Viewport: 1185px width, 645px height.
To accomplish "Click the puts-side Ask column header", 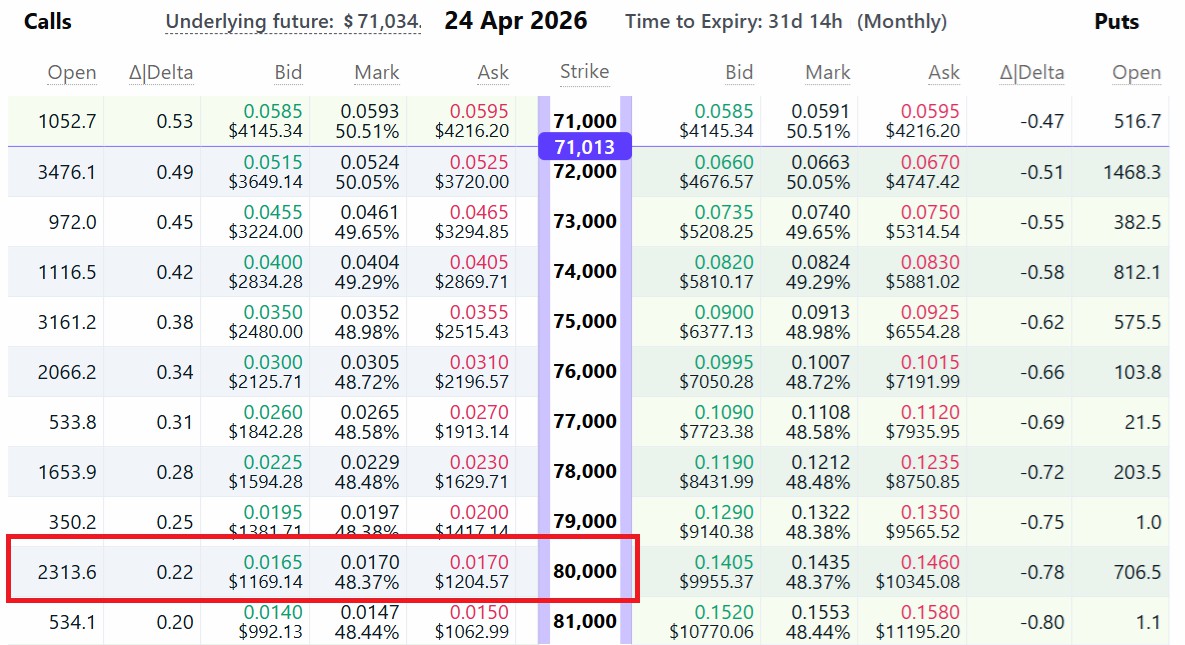I will (943, 72).
